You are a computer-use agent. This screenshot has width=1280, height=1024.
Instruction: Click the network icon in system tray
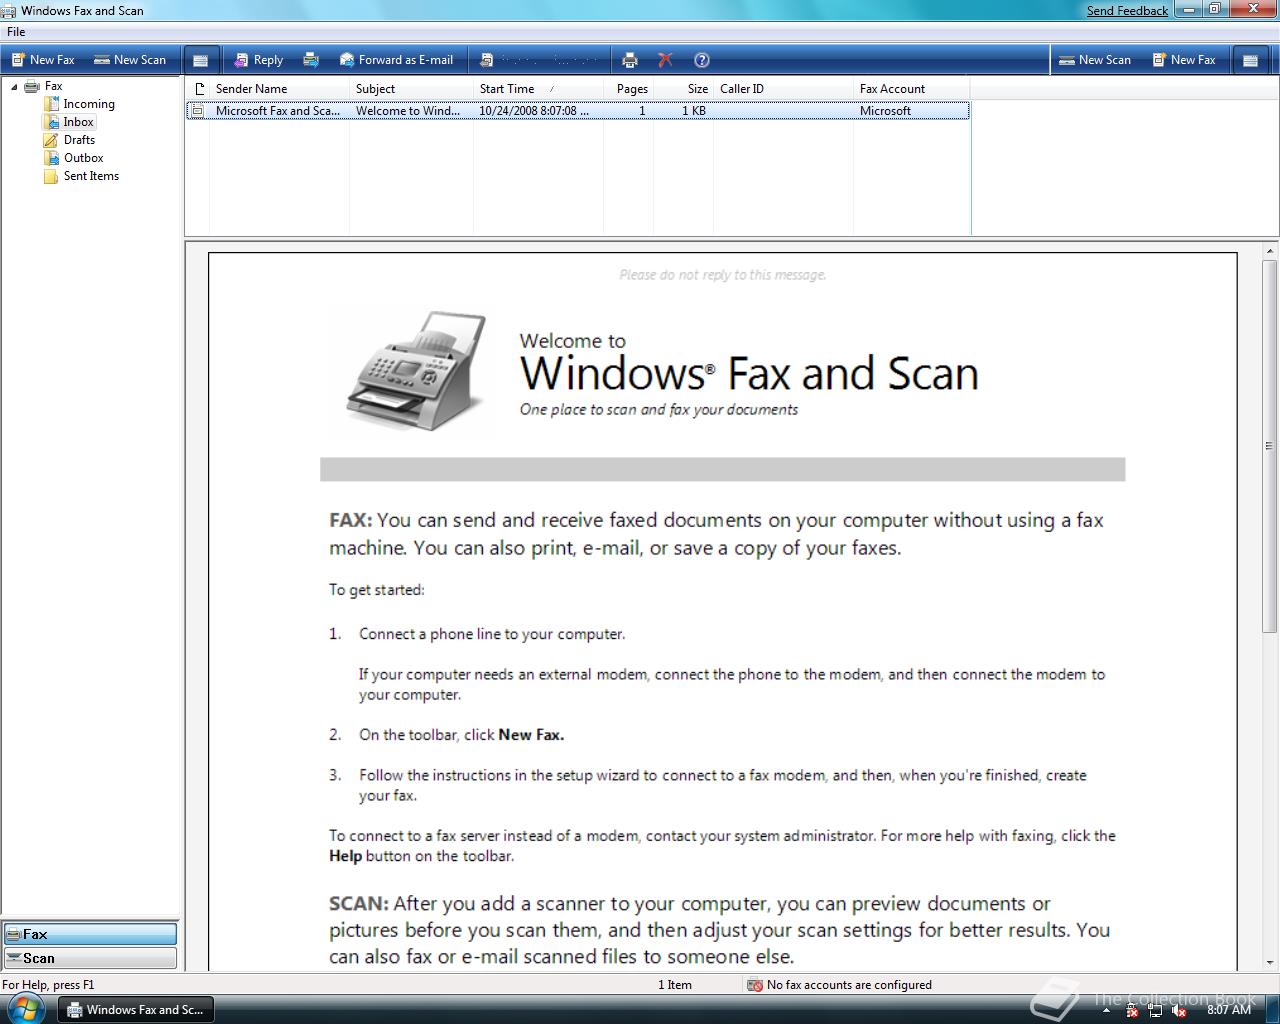pyautogui.click(x=1155, y=1011)
